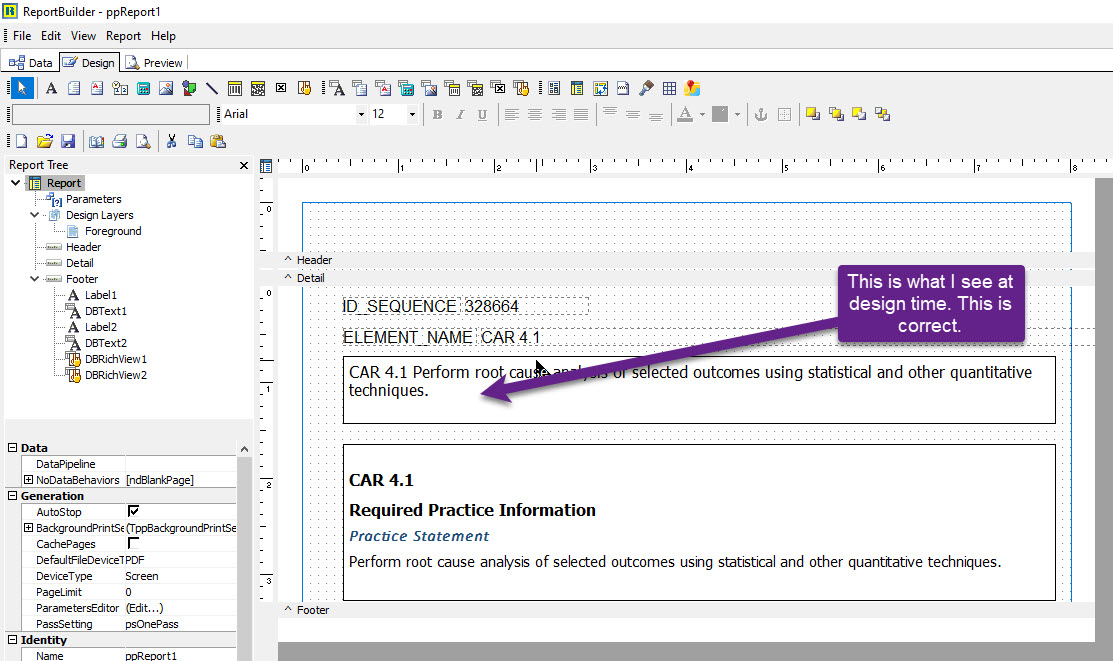Select the PaintBox brush tool
This screenshot has height=661, width=1113.
(x=646, y=88)
